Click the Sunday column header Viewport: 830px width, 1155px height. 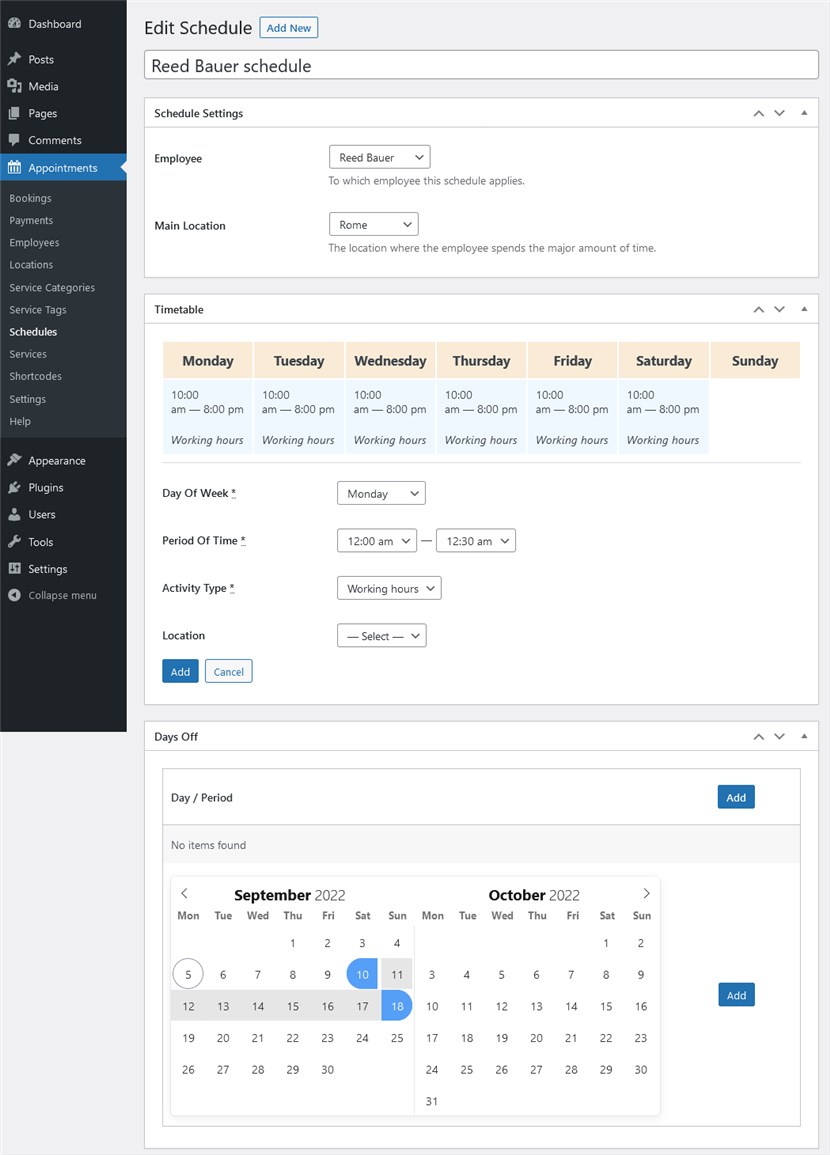click(x=755, y=360)
